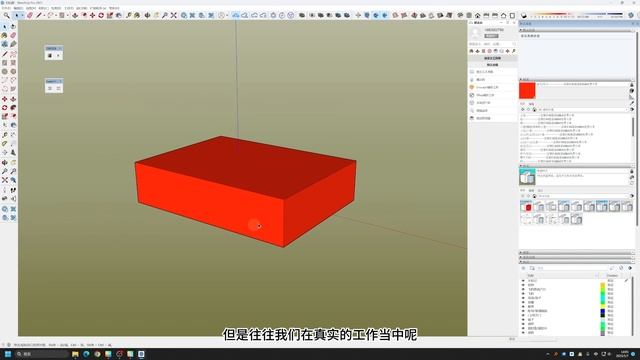This screenshot has height=360, width=640.
Task: Click the gear settings icon at top right toolbar end
Action: pyautogui.click(x=631, y=16)
